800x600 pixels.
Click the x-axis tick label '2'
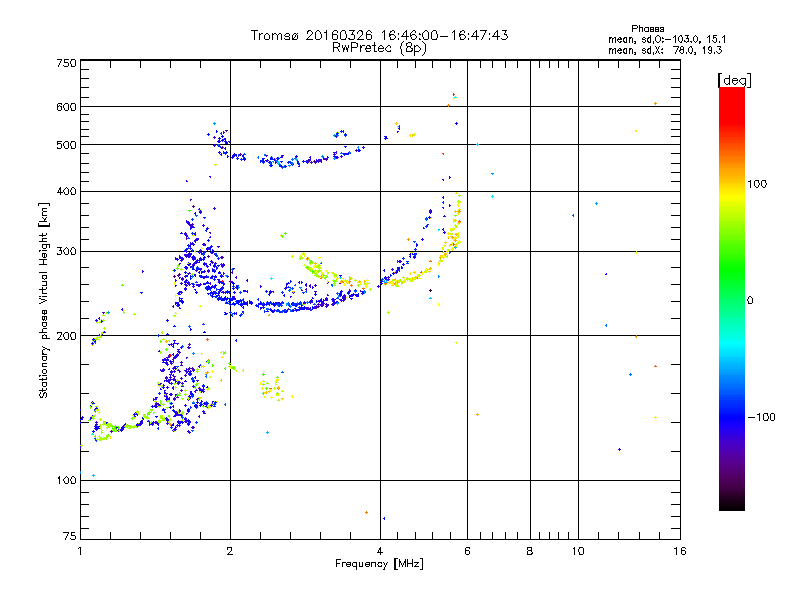tap(230, 551)
